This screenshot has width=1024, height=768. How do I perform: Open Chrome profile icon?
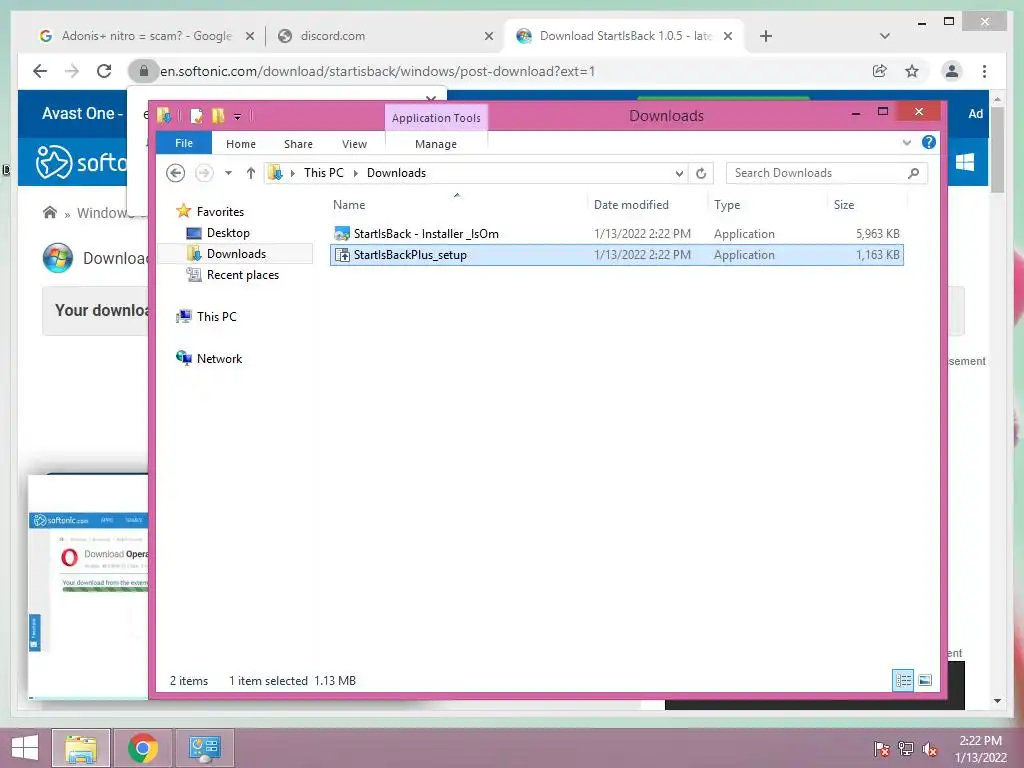pos(952,71)
